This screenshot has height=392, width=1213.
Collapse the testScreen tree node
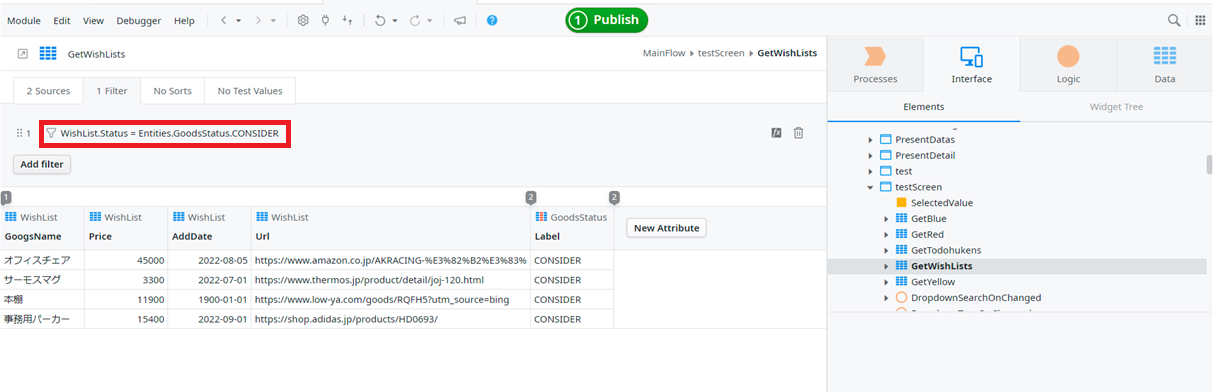point(870,187)
